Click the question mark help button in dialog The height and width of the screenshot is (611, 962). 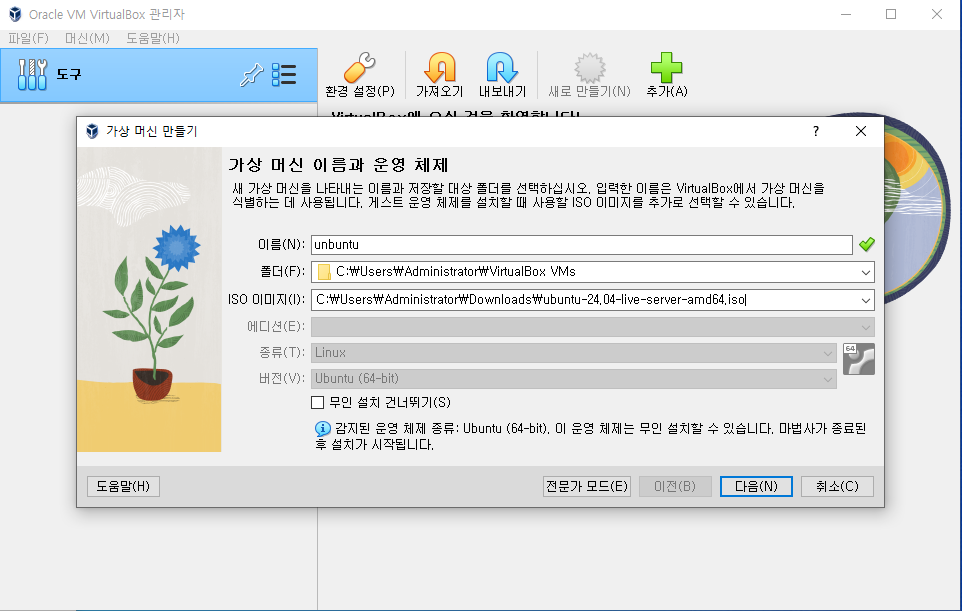pyautogui.click(x=816, y=131)
